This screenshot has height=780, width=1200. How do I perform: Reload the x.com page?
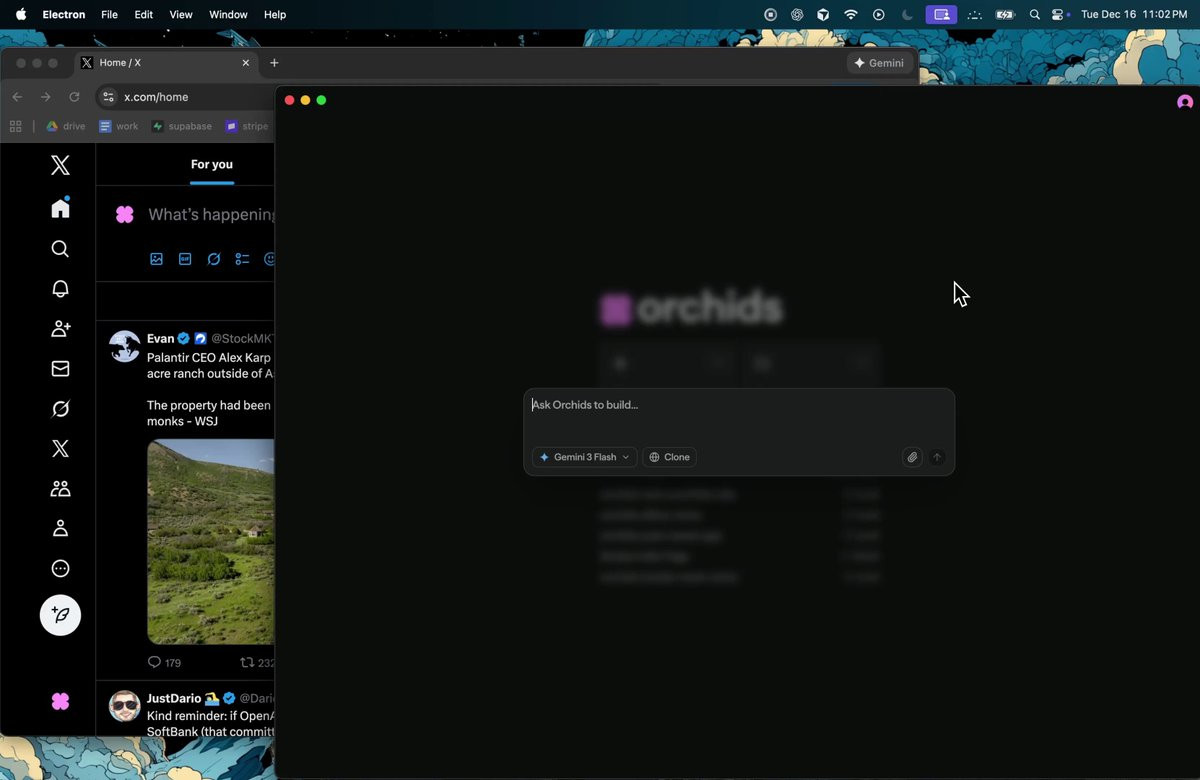pos(74,97)
